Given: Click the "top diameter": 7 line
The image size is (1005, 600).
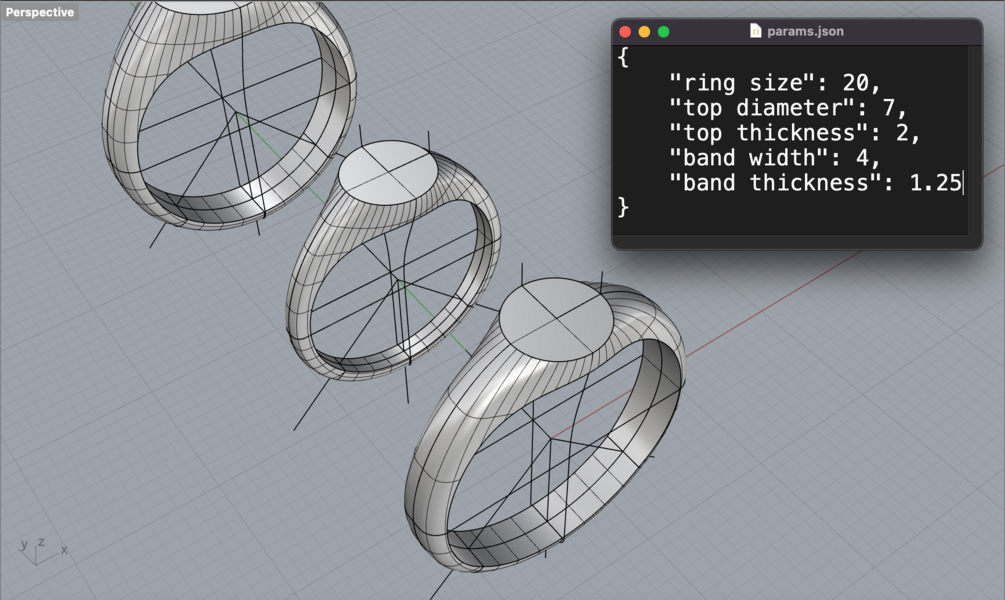Looking at the screenshot, I should coord(788,108).
